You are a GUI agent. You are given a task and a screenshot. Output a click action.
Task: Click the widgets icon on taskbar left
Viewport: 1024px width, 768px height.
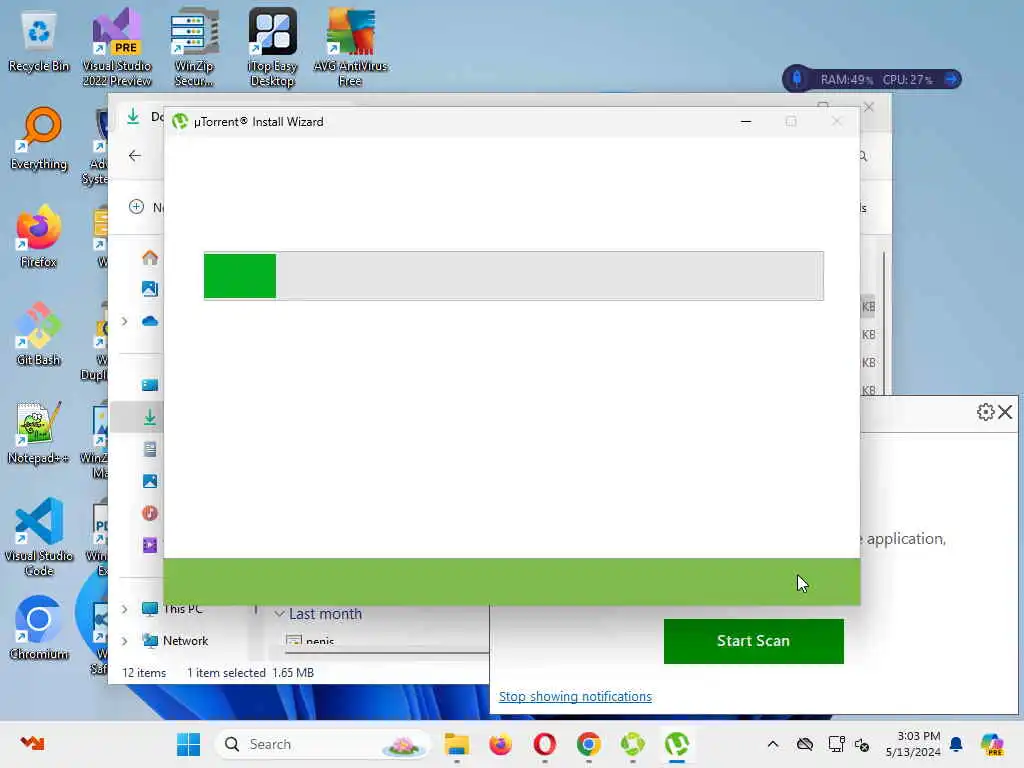click(x=31, y=743)
